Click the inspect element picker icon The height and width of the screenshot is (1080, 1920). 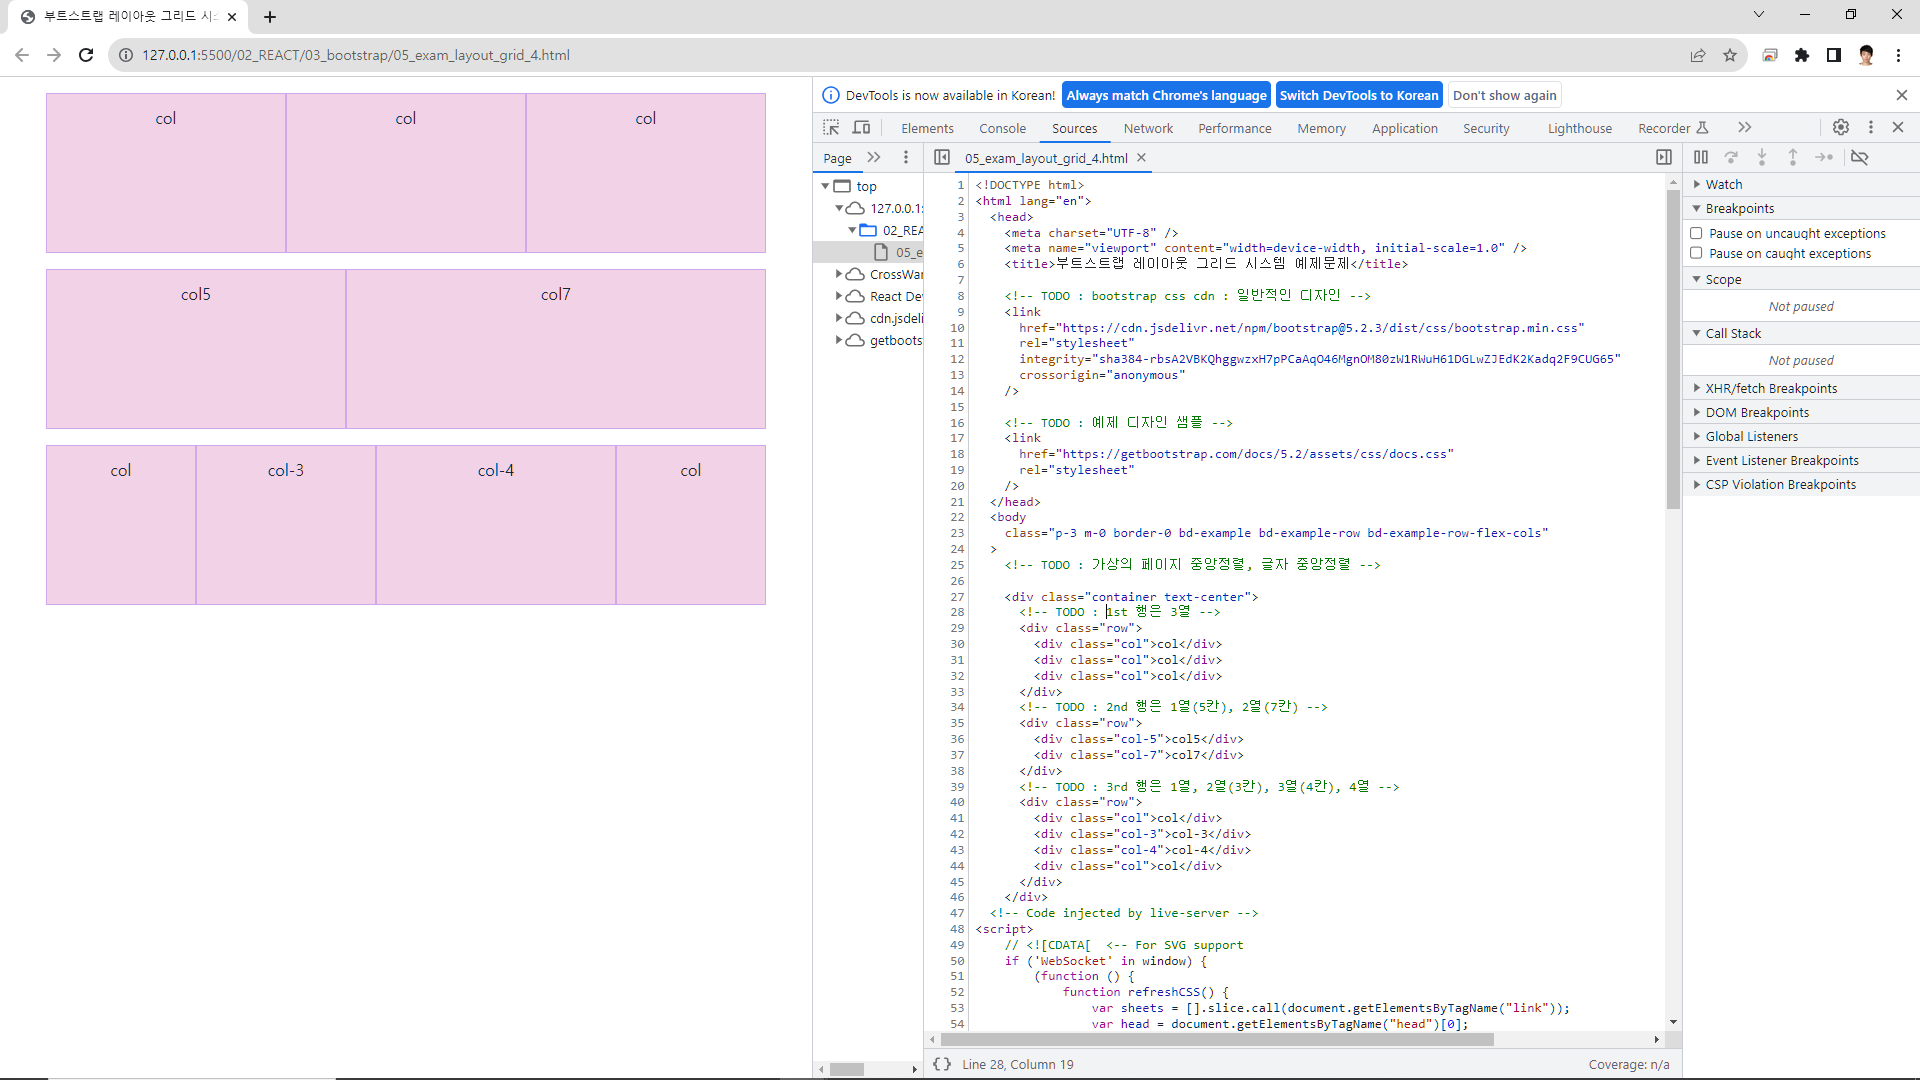click(831, 128)
